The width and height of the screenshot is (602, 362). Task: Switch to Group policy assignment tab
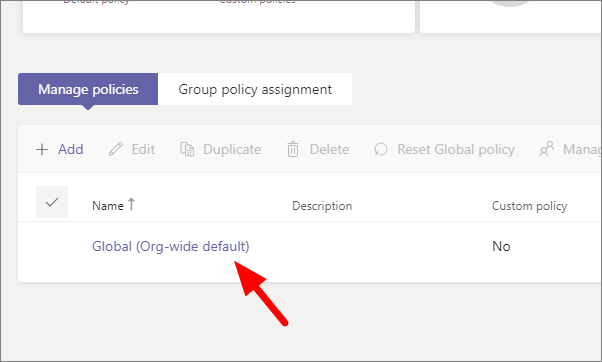click(255, 89)
